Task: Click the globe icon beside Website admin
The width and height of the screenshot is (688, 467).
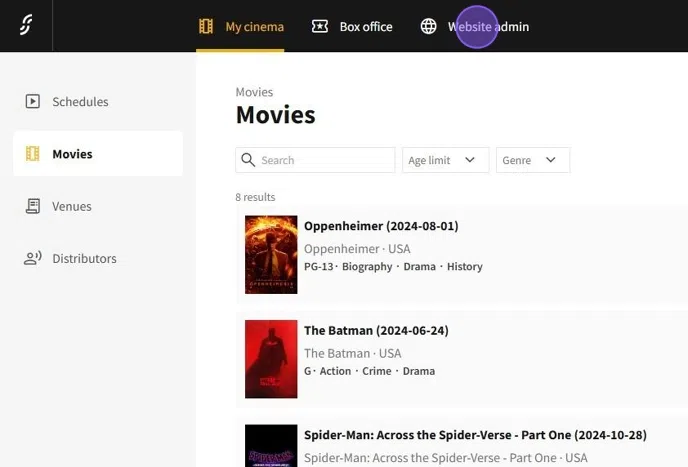Action: tap(429, 26)
